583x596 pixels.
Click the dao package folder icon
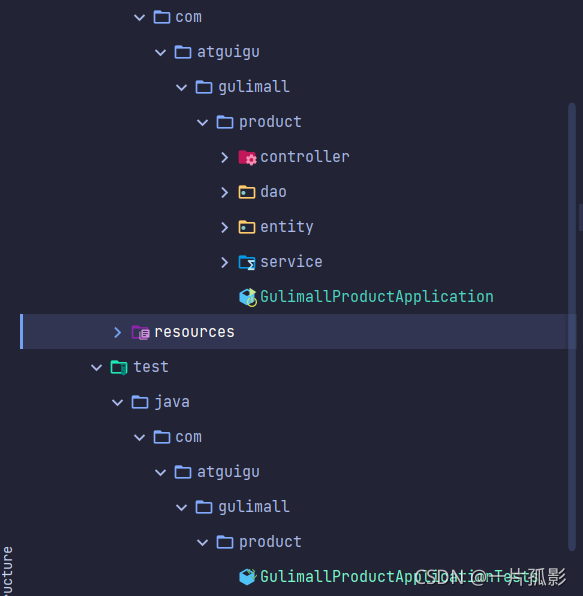[x=247, y=192]
